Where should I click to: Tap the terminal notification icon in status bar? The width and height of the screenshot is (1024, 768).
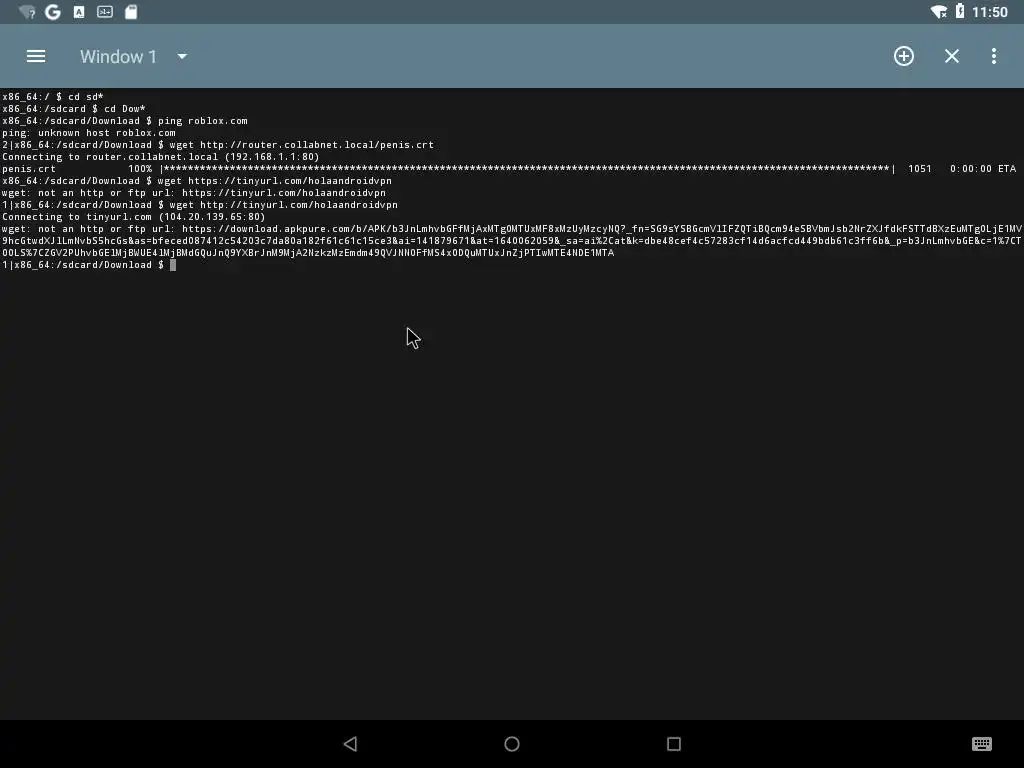[x=104, y=12]
